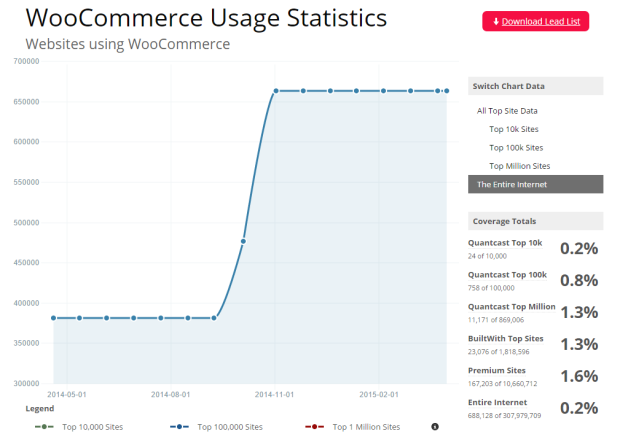Image resolution: width=620 pixels, height=442 pixels.
Task: Select The Entire Internet chart data
Action: tap(535, 184)
